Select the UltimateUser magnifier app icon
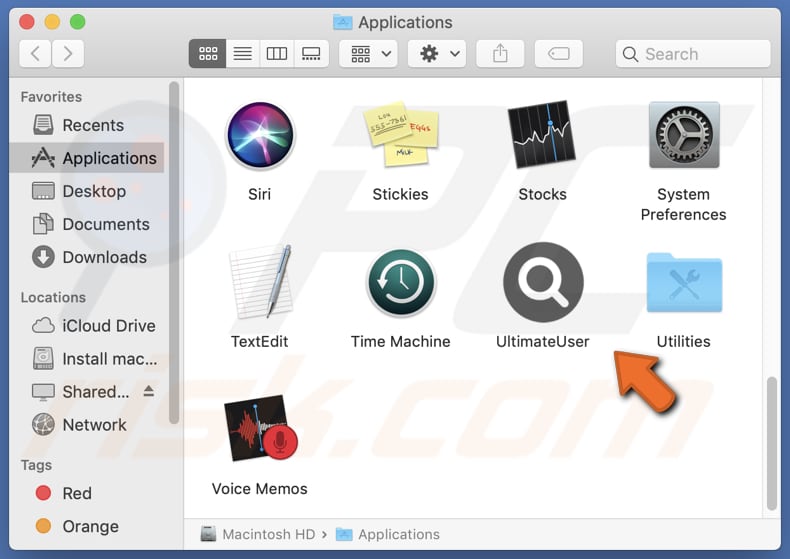The width and height of the screenshot is (790, 559). [x=543, y=282]
